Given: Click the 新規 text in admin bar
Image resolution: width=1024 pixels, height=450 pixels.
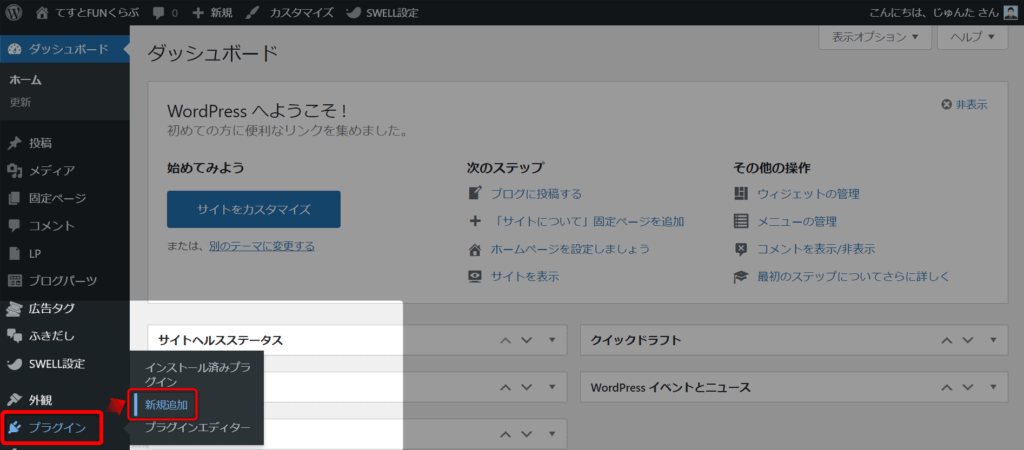Looking at the screenshot, I should coord(221,12).
